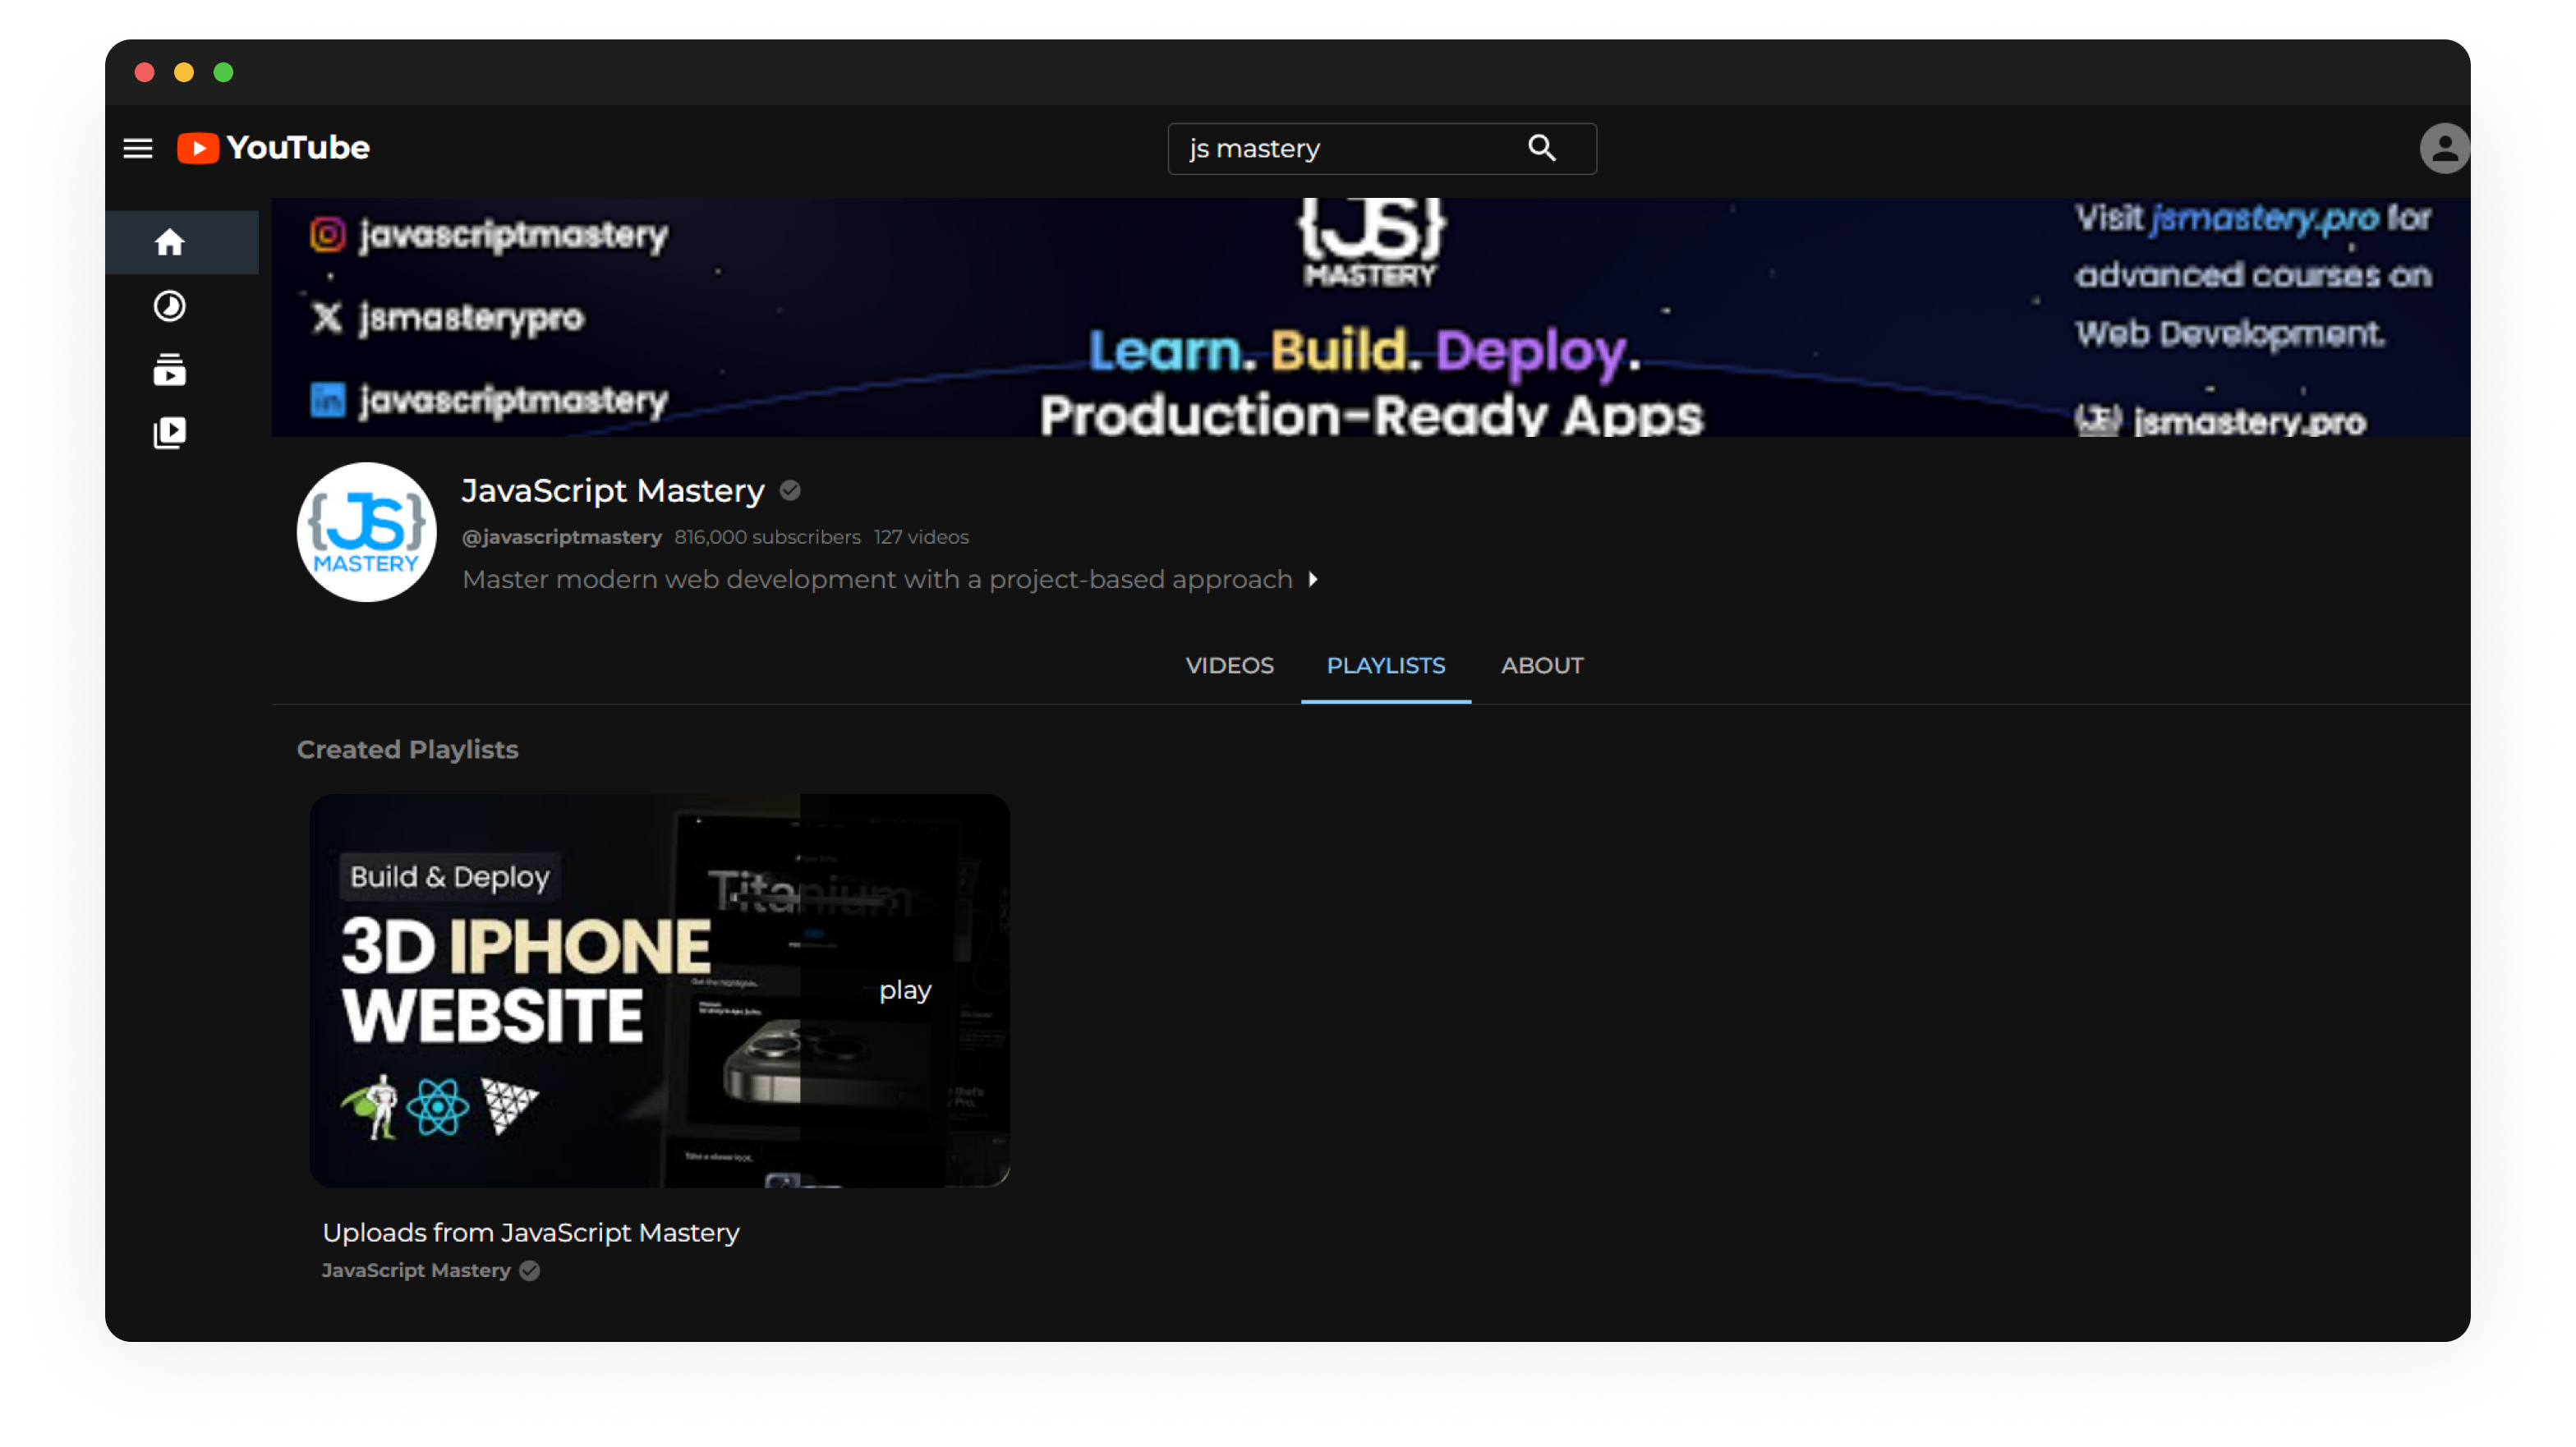2576x1447 pixels.
Task: Click play overlay on playlist thumbnail
Action: [905, 991]
